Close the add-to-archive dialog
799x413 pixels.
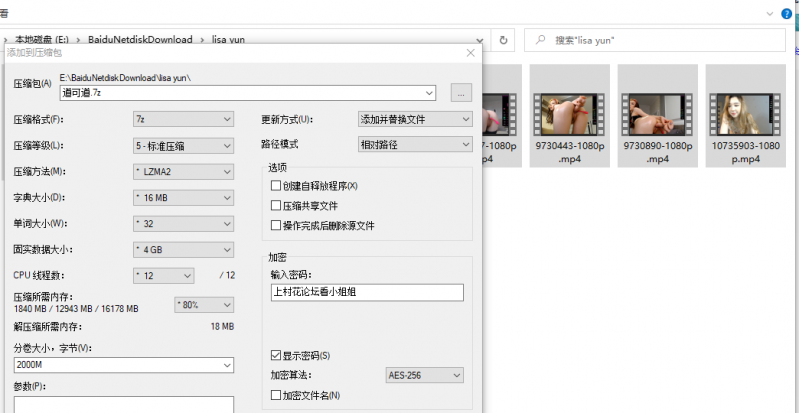click(x=470, y=53)
